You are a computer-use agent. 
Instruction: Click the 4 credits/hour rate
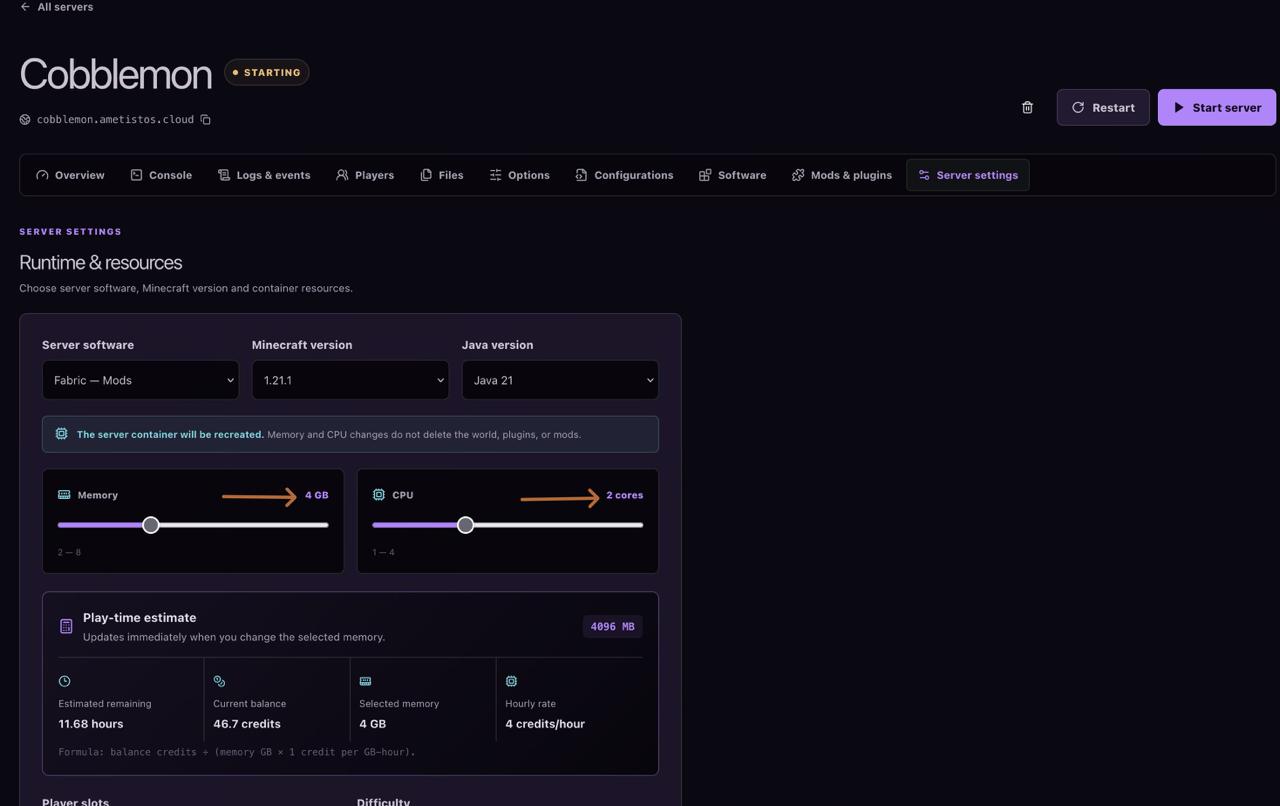point(545,724)
